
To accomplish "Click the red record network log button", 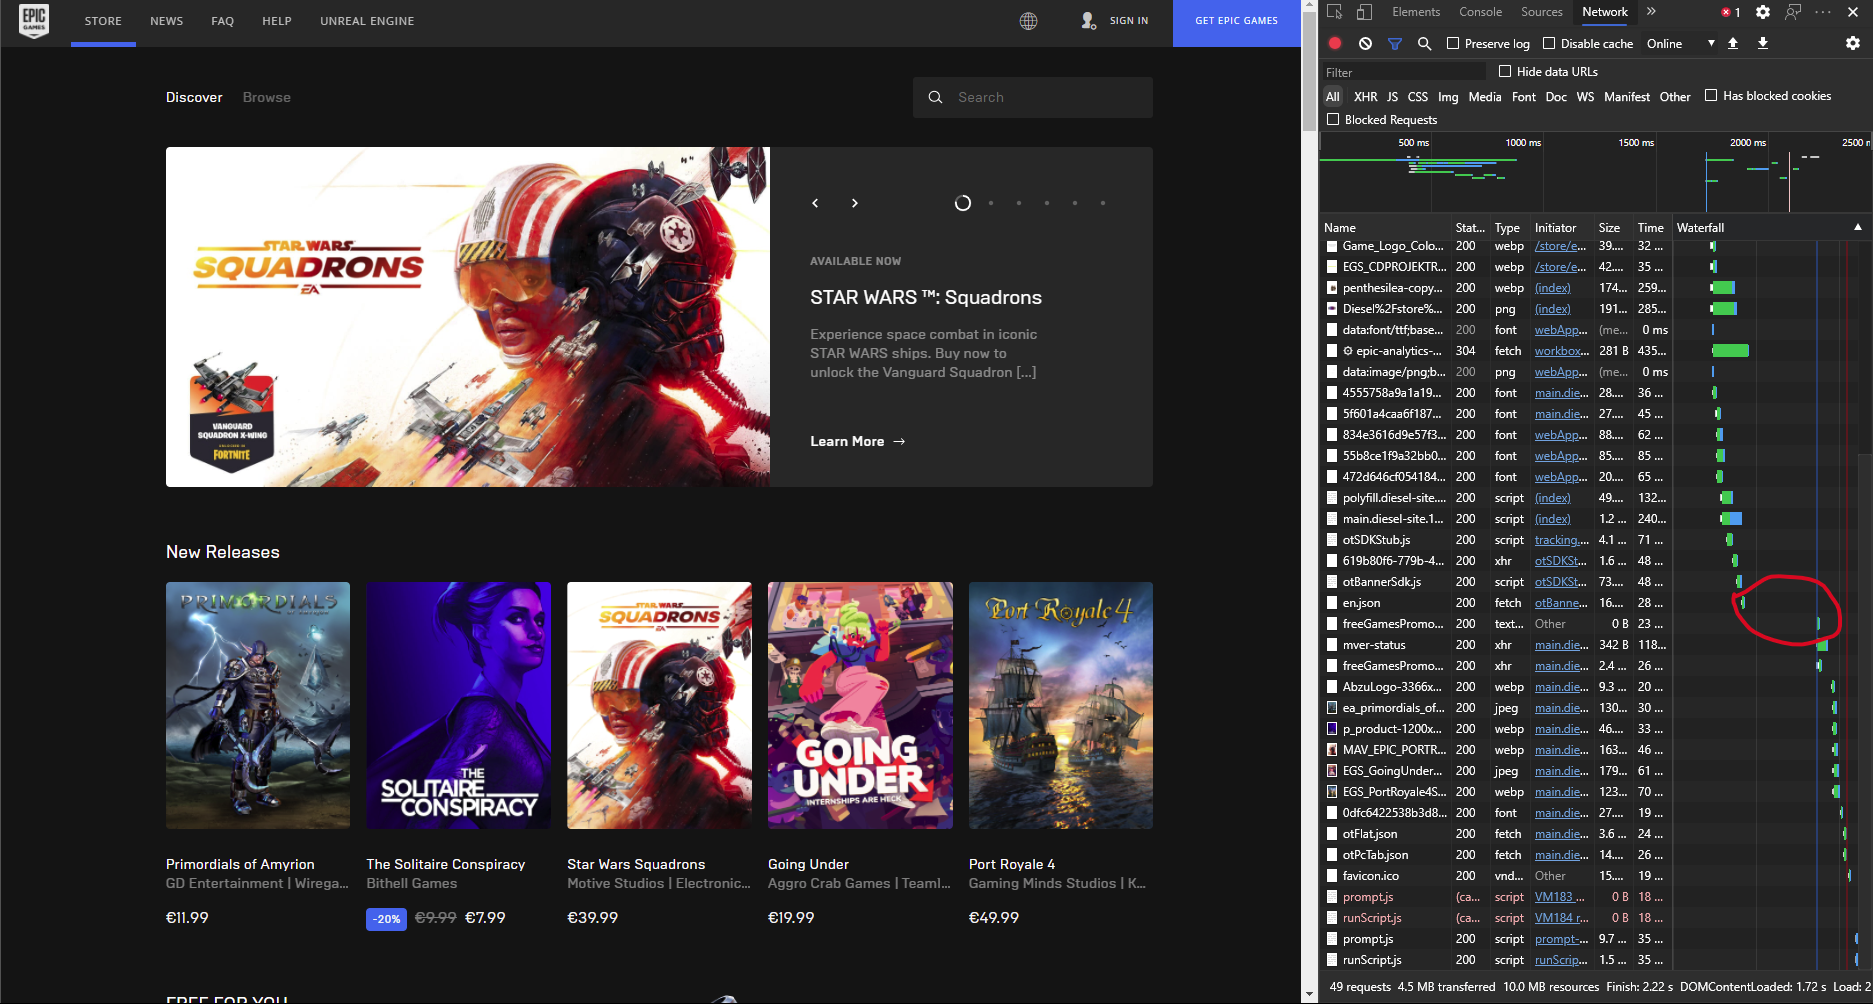I will pyautogui.click(x=1335, y=44).
